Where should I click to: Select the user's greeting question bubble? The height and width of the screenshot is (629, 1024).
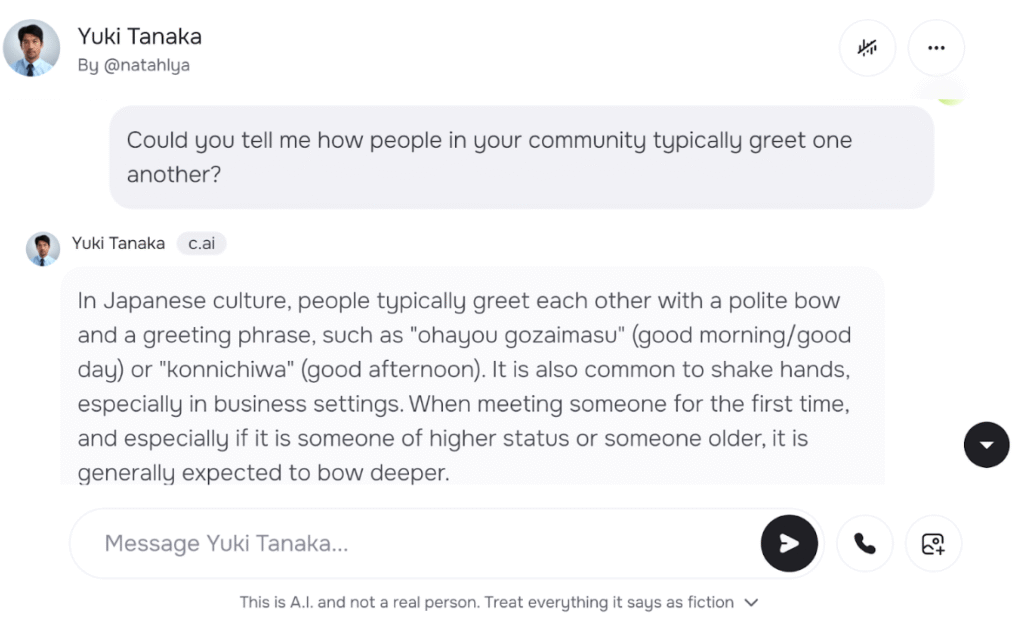(x=520, y=157)
